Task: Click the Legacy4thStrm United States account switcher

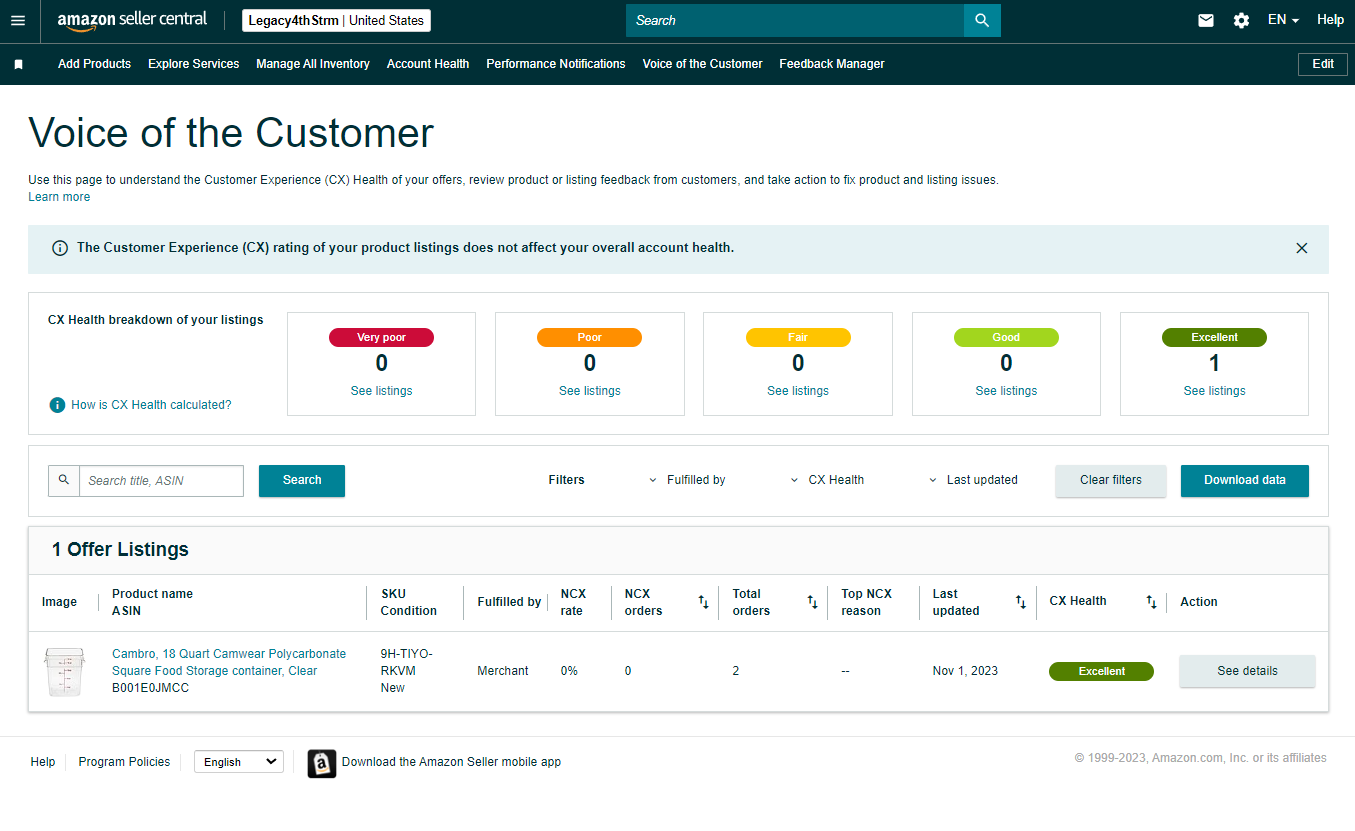Action: [336, 20]
